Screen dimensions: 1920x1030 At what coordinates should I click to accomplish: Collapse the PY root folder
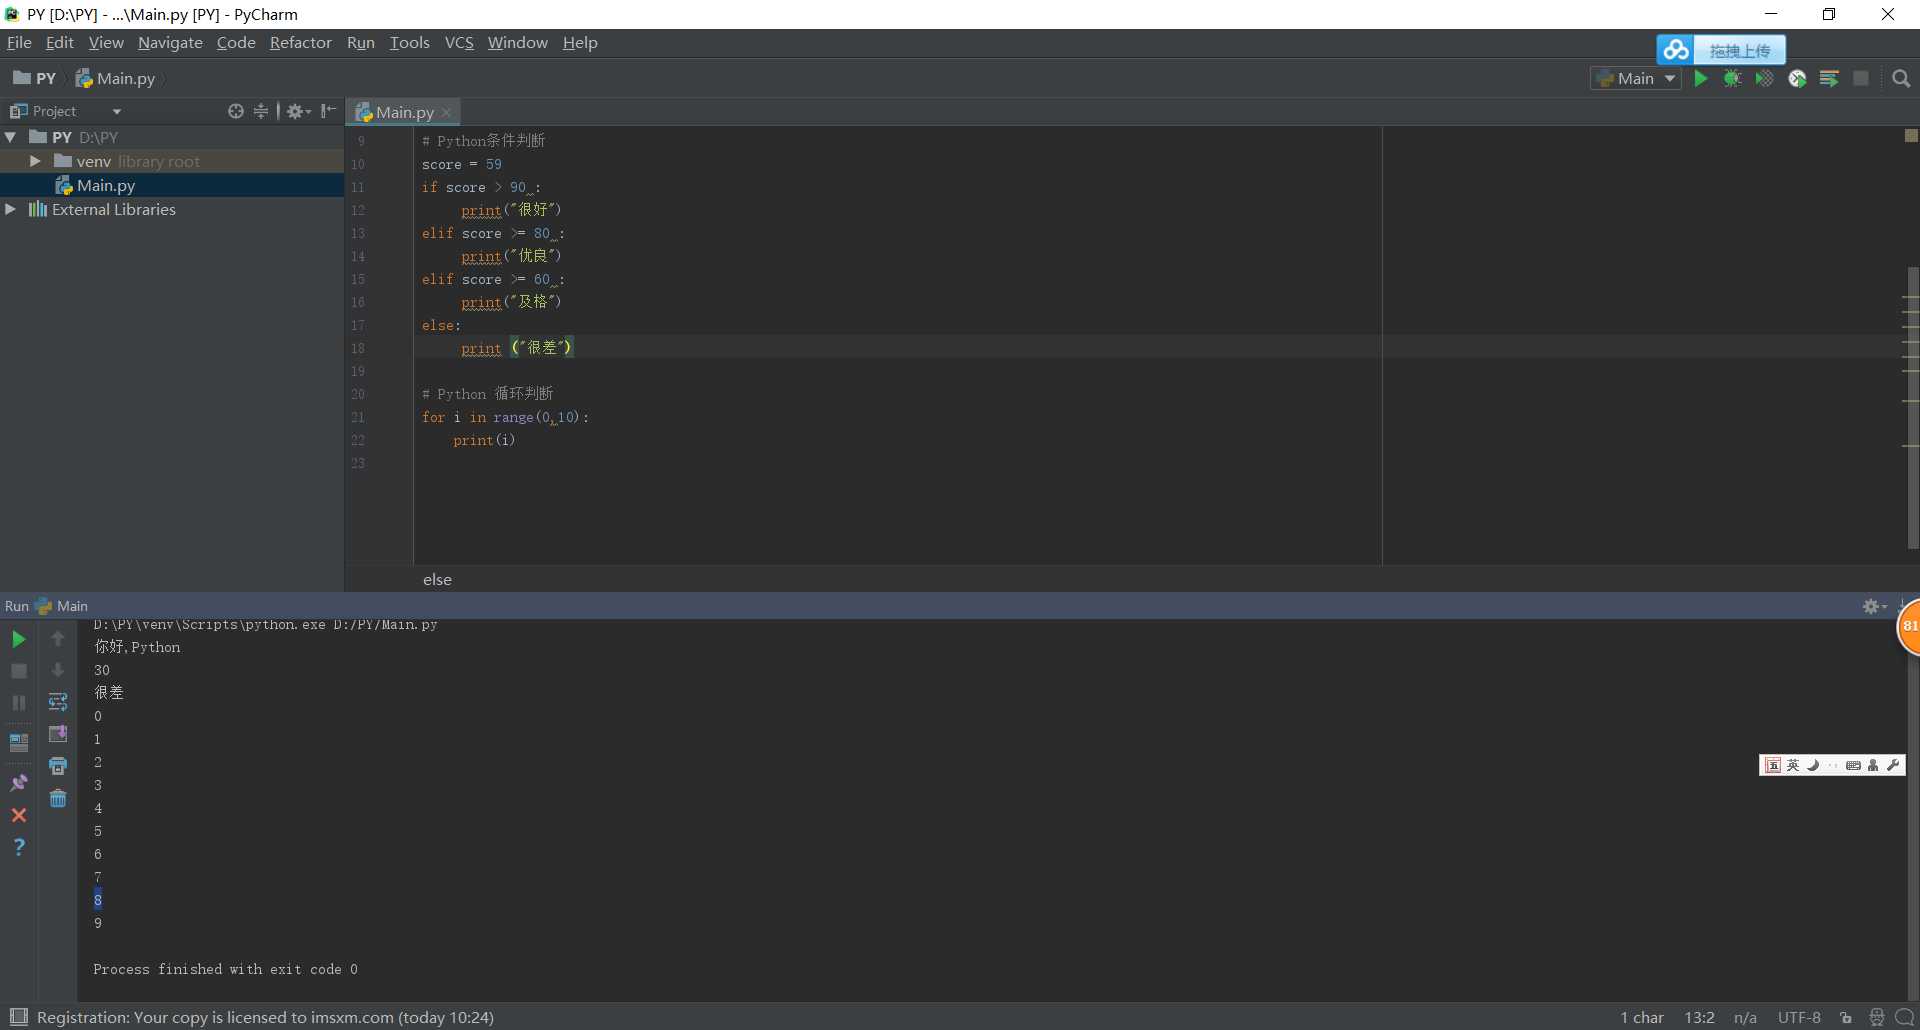tap(11, 137)
